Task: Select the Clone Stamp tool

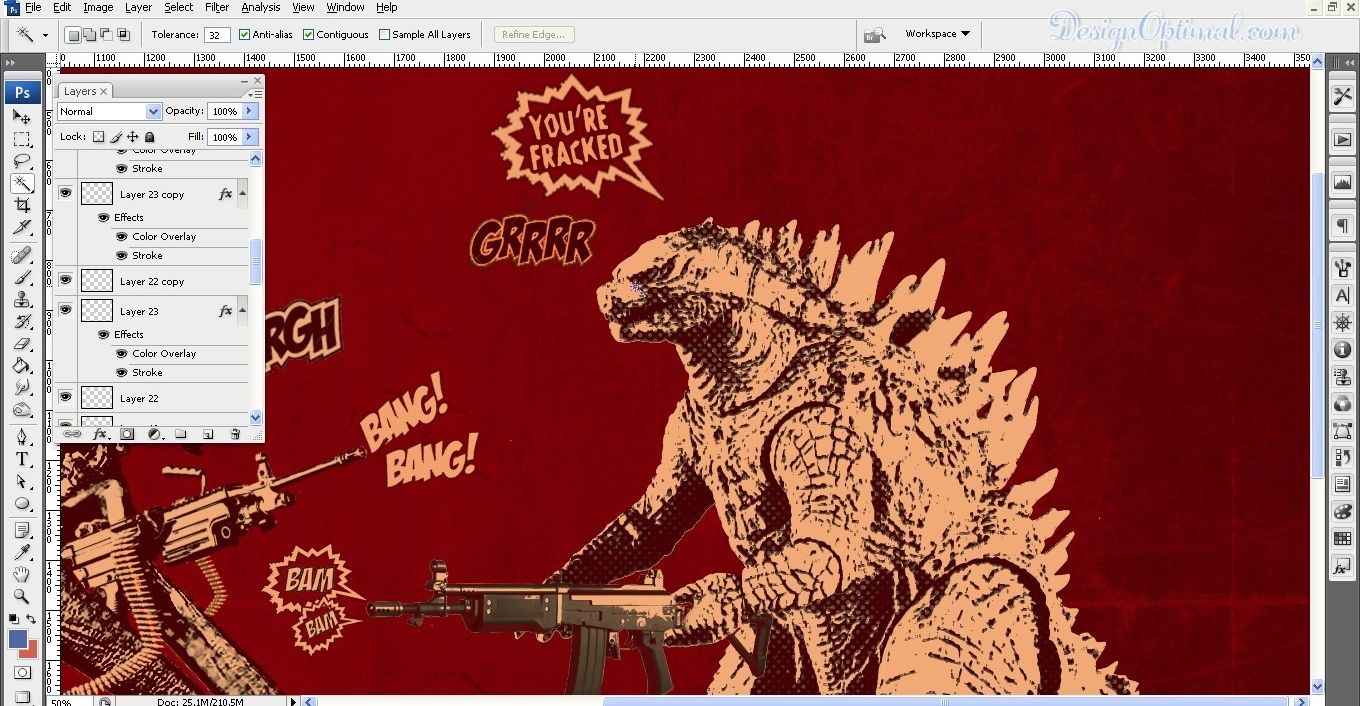Action: point(22,300)
